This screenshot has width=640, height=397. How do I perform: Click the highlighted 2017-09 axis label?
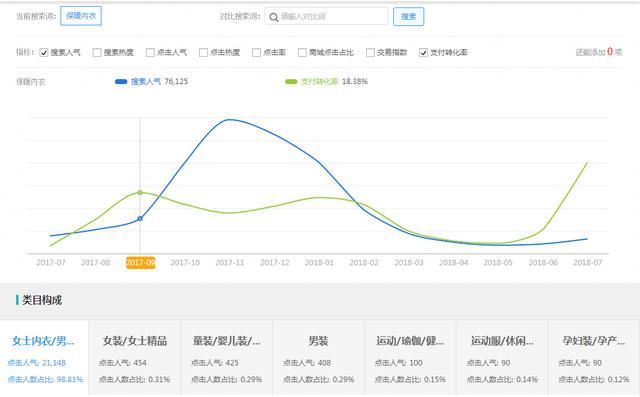click(x=140, y=262)
